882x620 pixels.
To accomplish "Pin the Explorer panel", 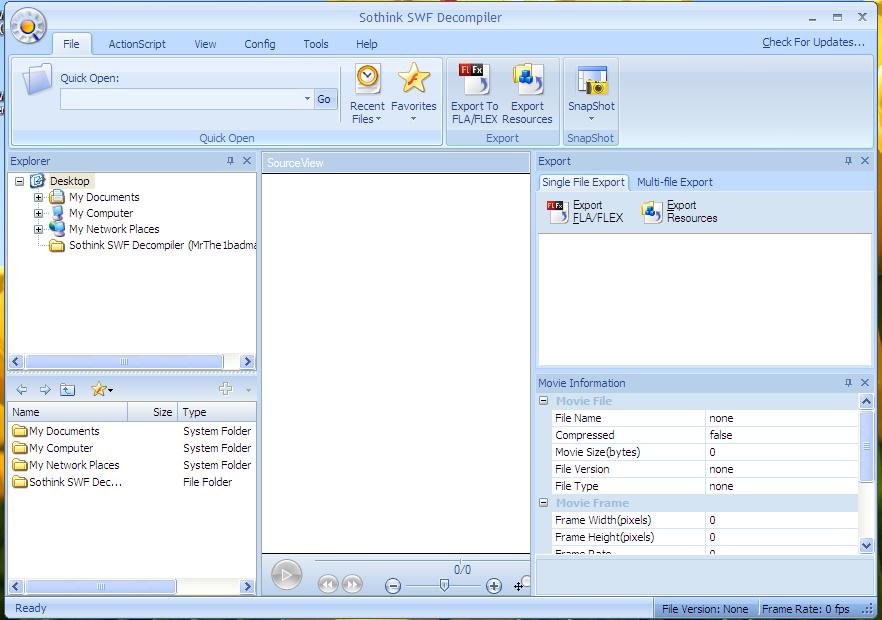I will 230,161.
